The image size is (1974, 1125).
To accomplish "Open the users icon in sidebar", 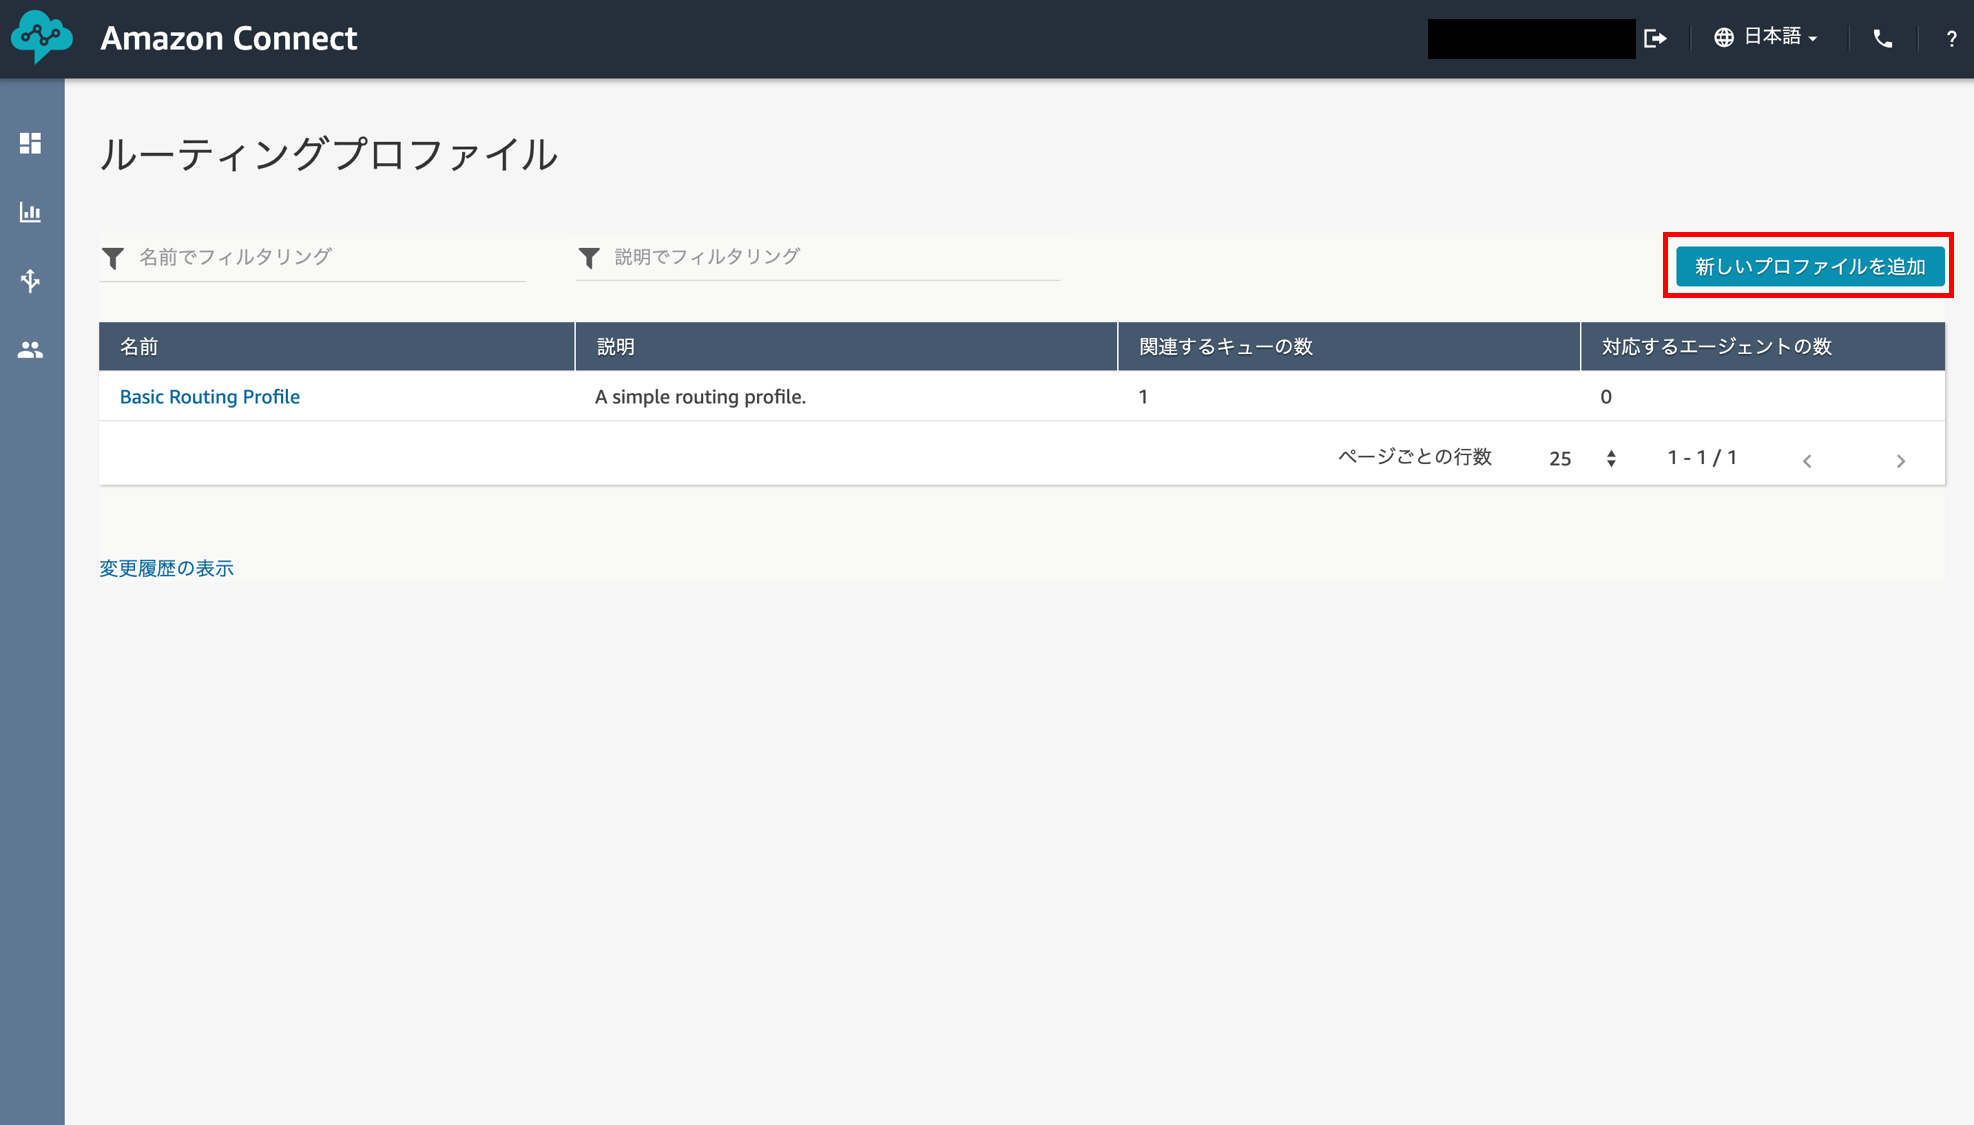I will (x=31, y=350).
